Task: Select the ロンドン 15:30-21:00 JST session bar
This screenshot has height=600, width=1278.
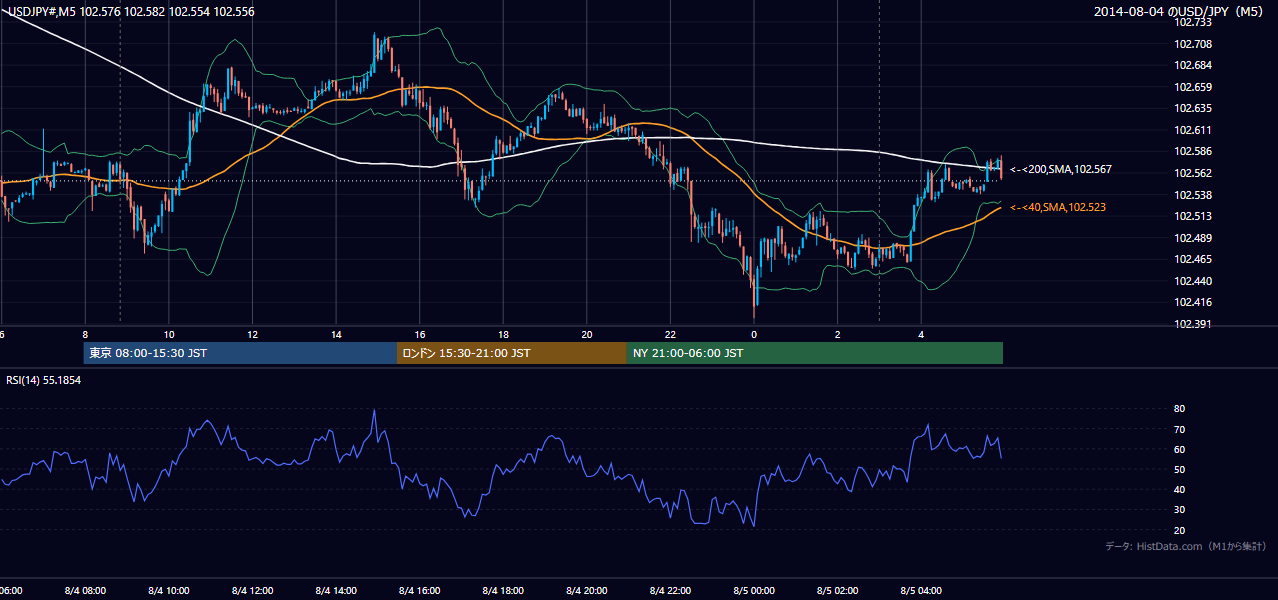Action: pyautogui.click(x=512, y=353)
